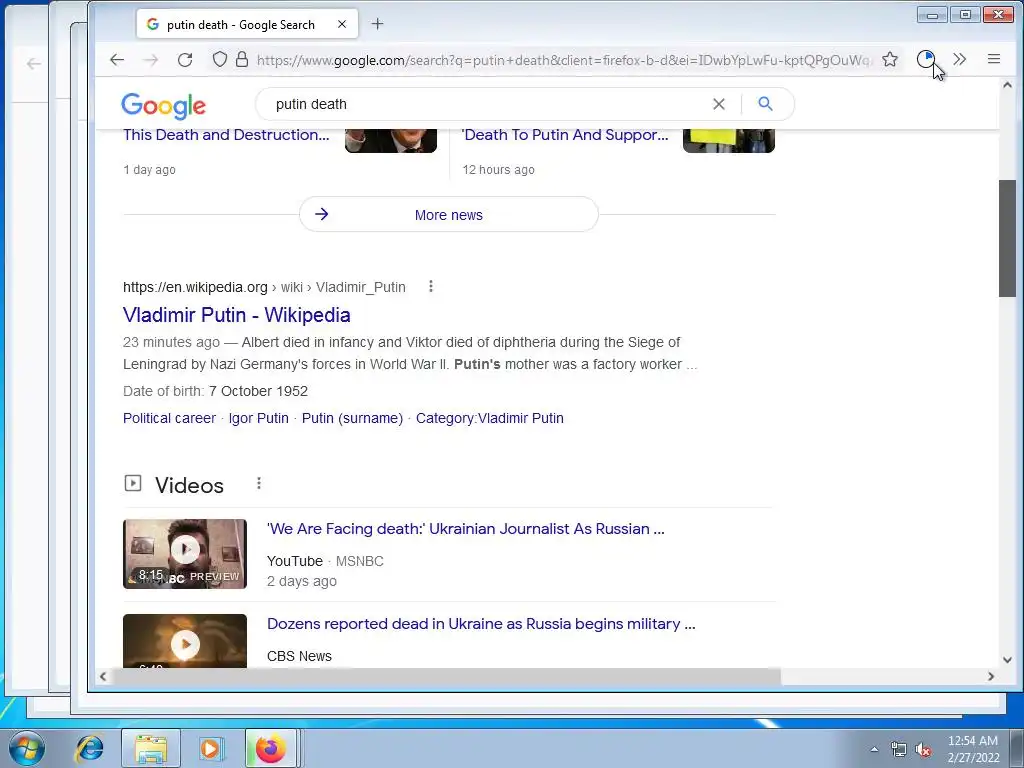Click back arrow in the background window
The height and width of the screenshot is (768, 1024).
coord(34,64)
